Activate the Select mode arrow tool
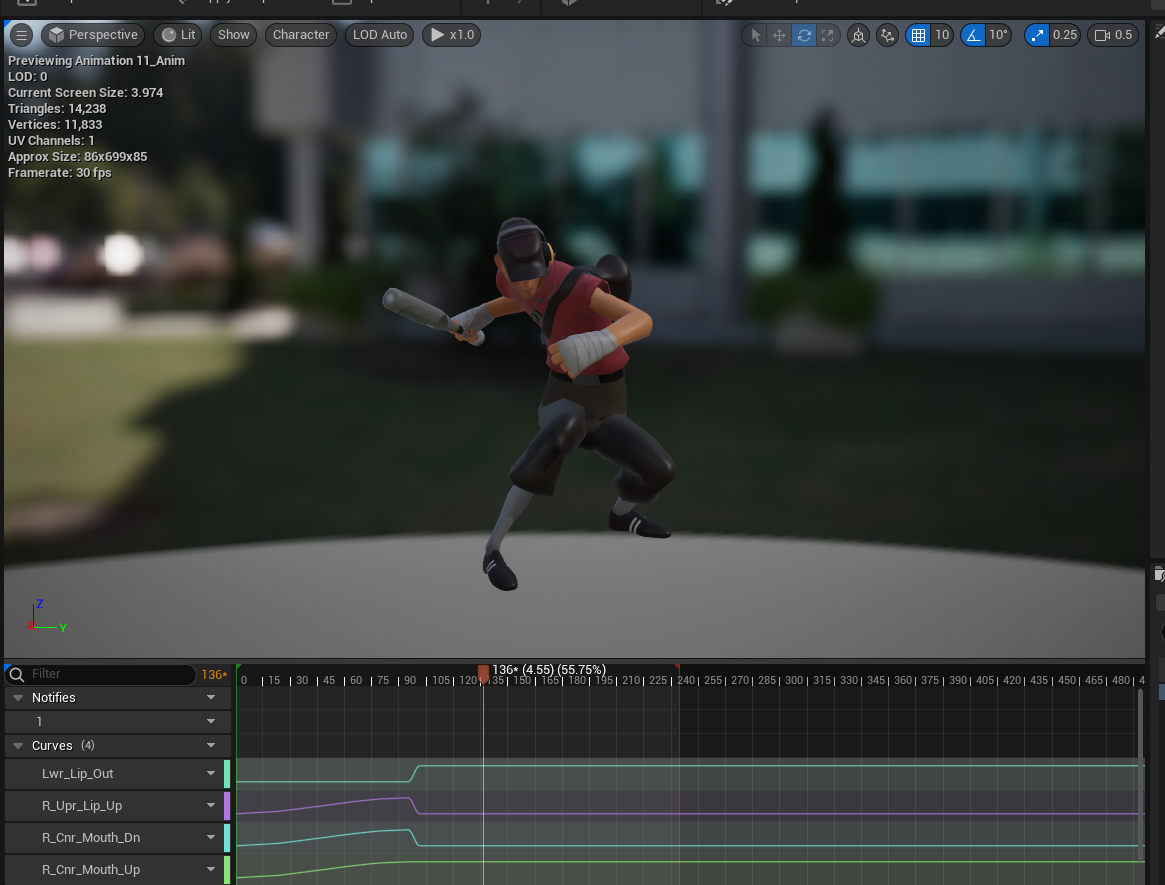Viewport: 1165px width, 885px height. [755, 35]
